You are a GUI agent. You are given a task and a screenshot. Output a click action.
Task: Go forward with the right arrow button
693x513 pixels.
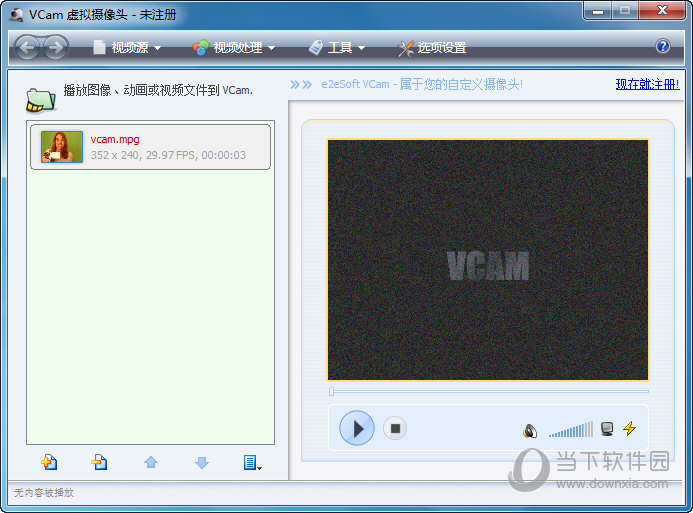click(x=56, y=47)
